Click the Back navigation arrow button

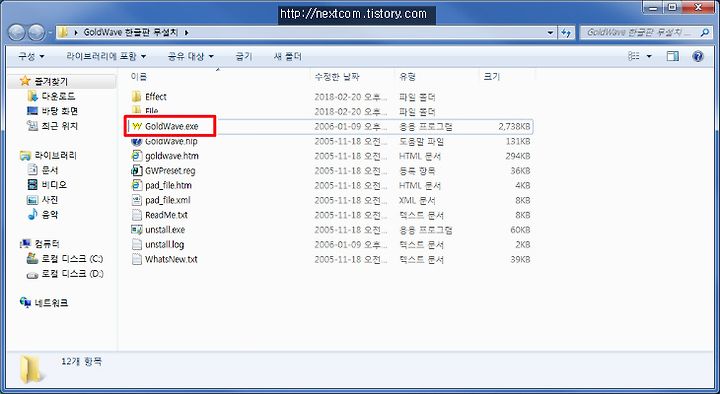tap(17, 33)
